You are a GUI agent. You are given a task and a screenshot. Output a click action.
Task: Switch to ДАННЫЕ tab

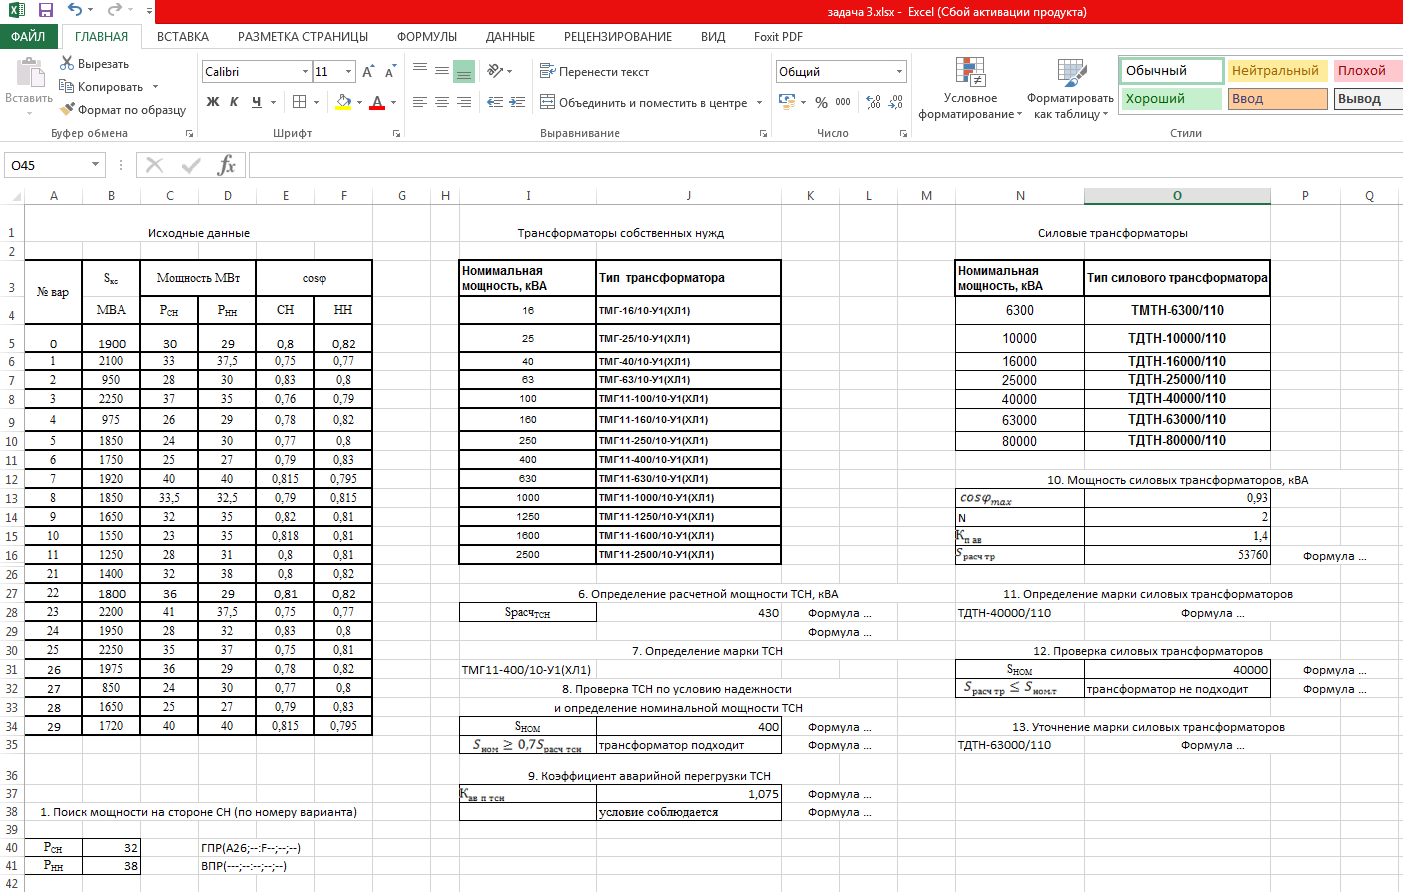(510, 36)
